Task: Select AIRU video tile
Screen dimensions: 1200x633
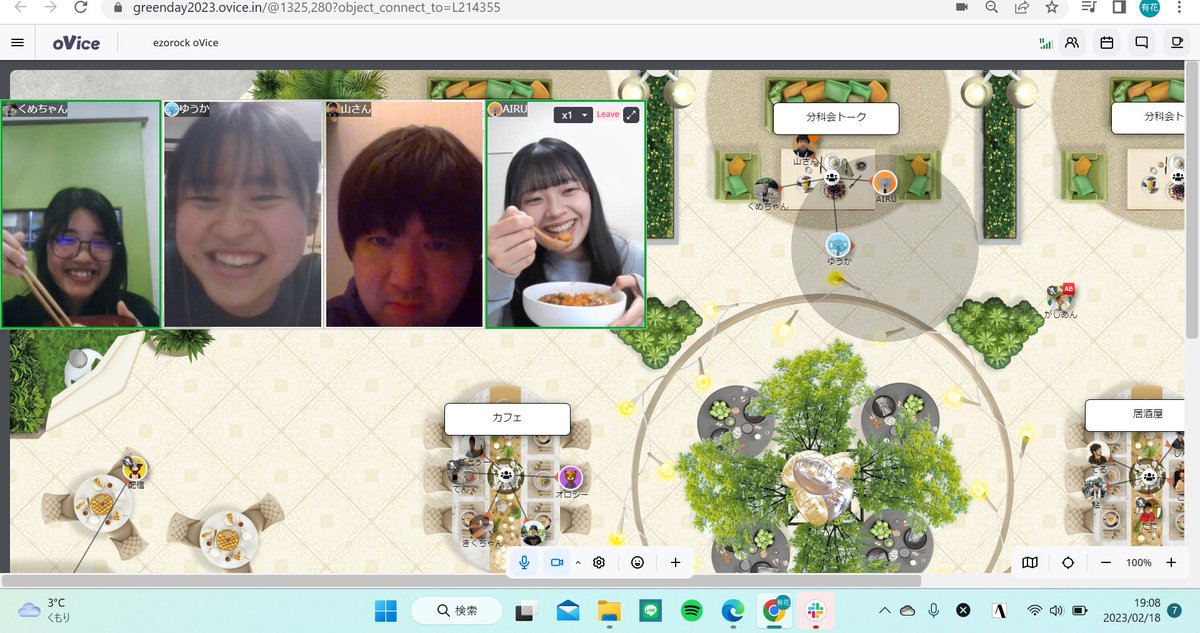Action: pos(566,214)
